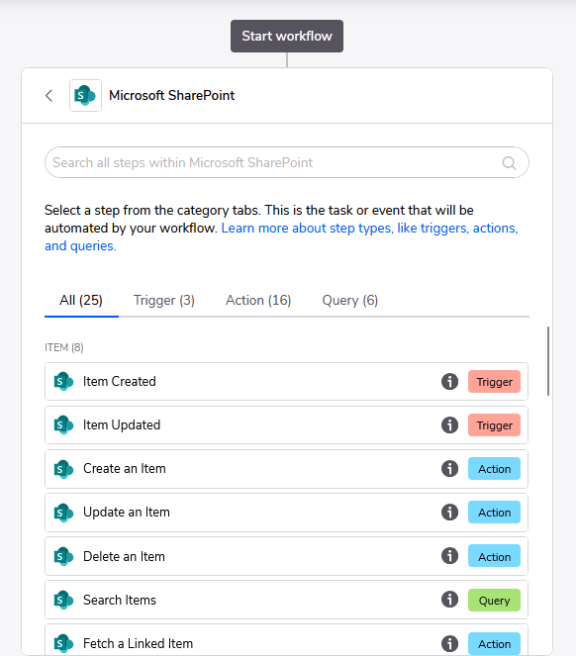
Task: Select the Update an Item step text
Action: [126, 512]
